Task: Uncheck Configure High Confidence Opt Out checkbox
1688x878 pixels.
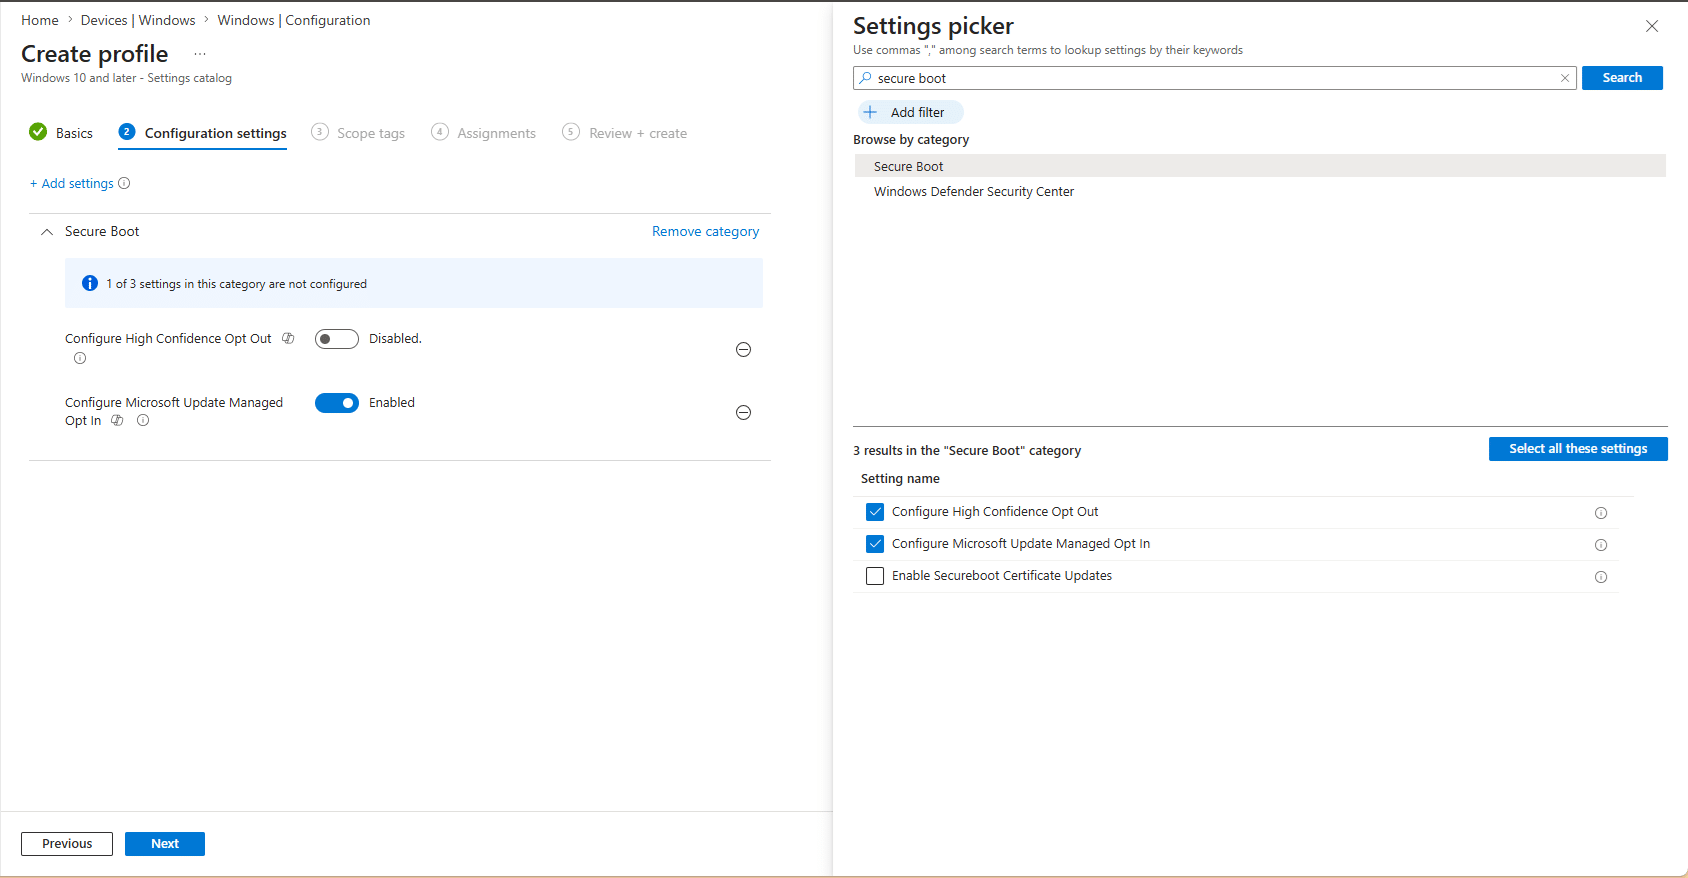Action: (x=875, y=512)
